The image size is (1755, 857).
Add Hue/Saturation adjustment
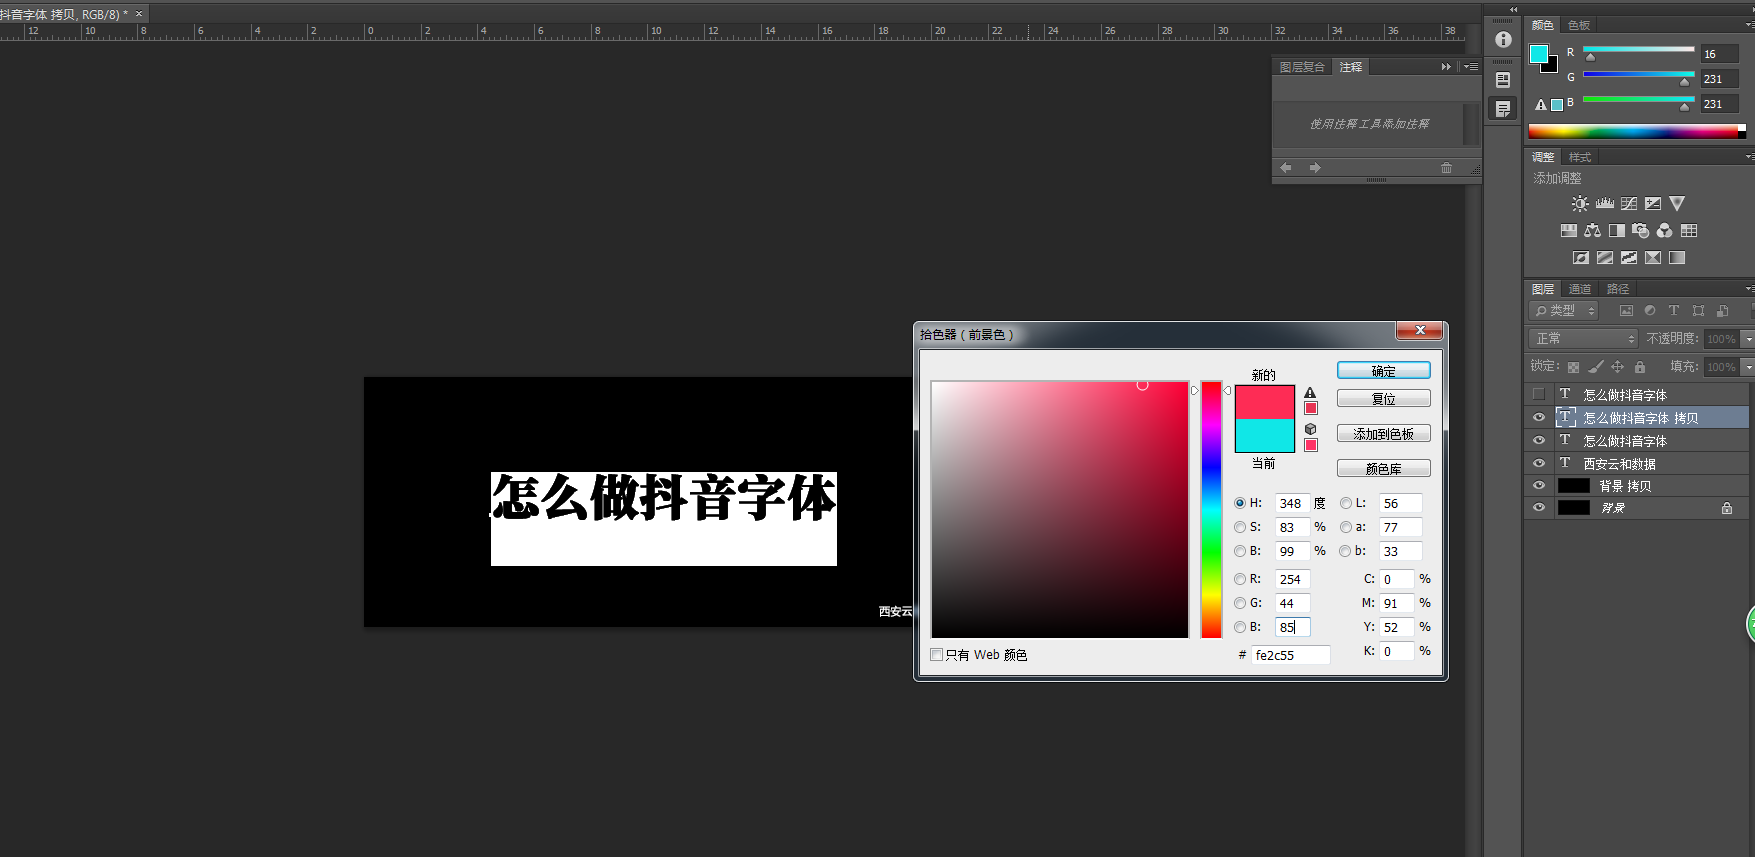(1568, 230)
